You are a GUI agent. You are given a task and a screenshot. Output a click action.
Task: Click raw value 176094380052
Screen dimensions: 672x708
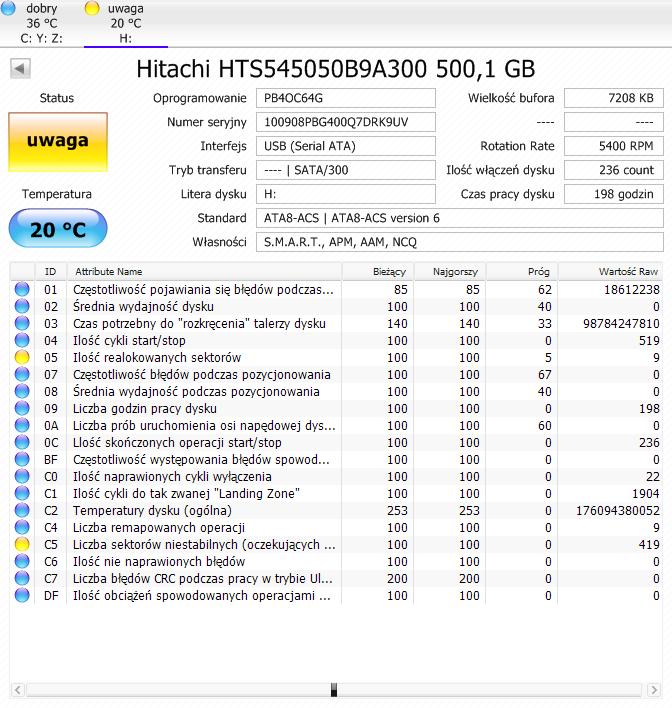pyautogui.click(x=618, y=511)
